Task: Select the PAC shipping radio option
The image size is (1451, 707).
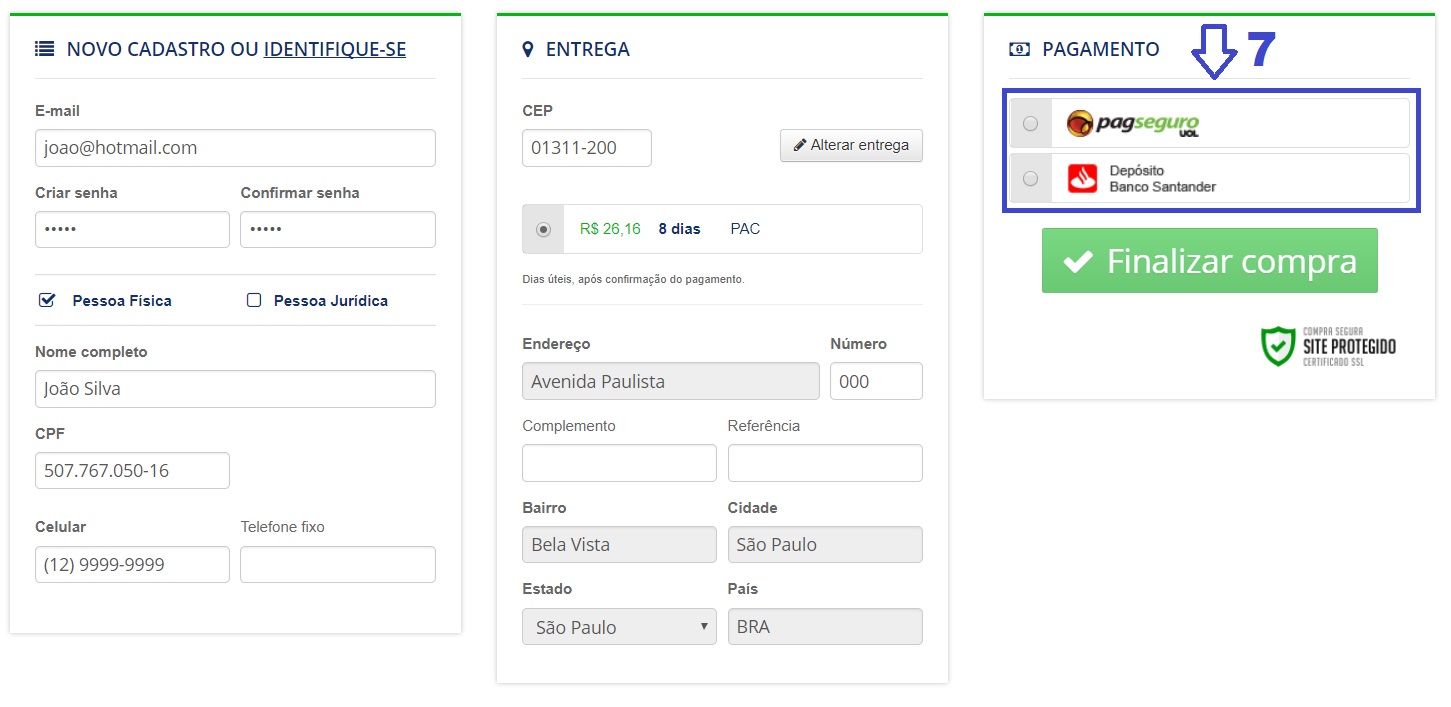Action: [x=543, y=229]
